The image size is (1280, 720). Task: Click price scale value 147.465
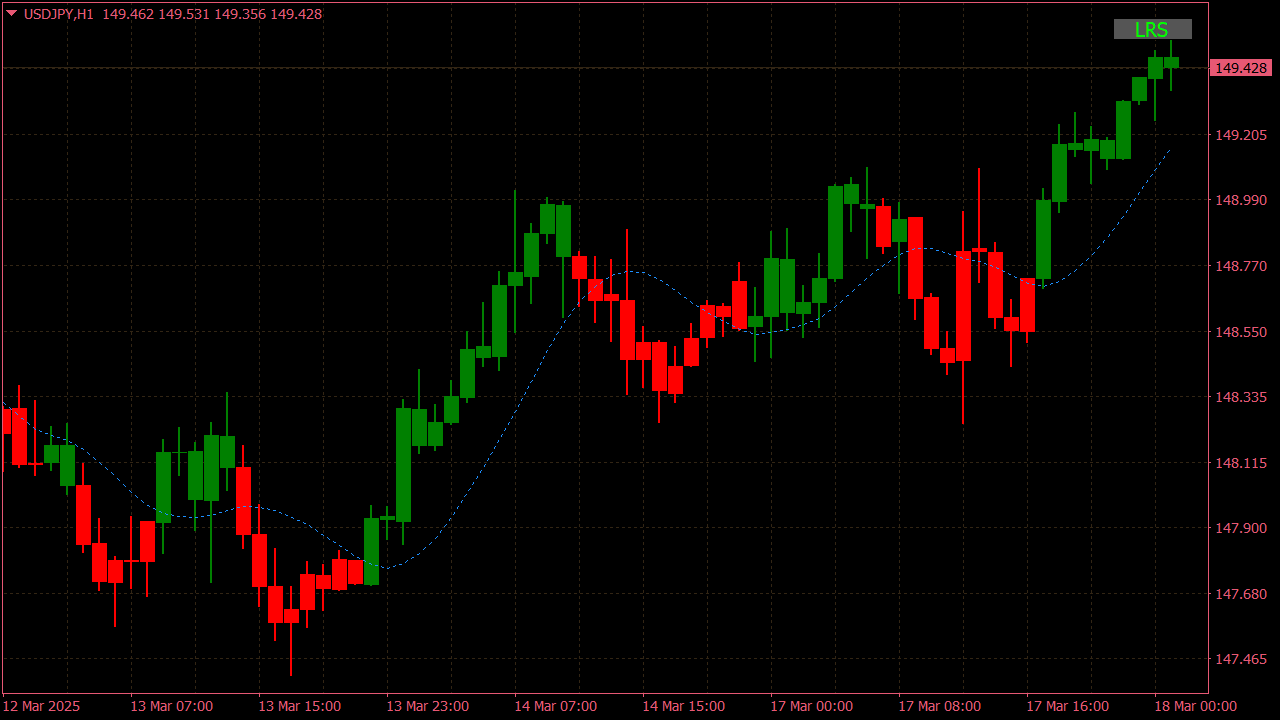(1240, 659)
